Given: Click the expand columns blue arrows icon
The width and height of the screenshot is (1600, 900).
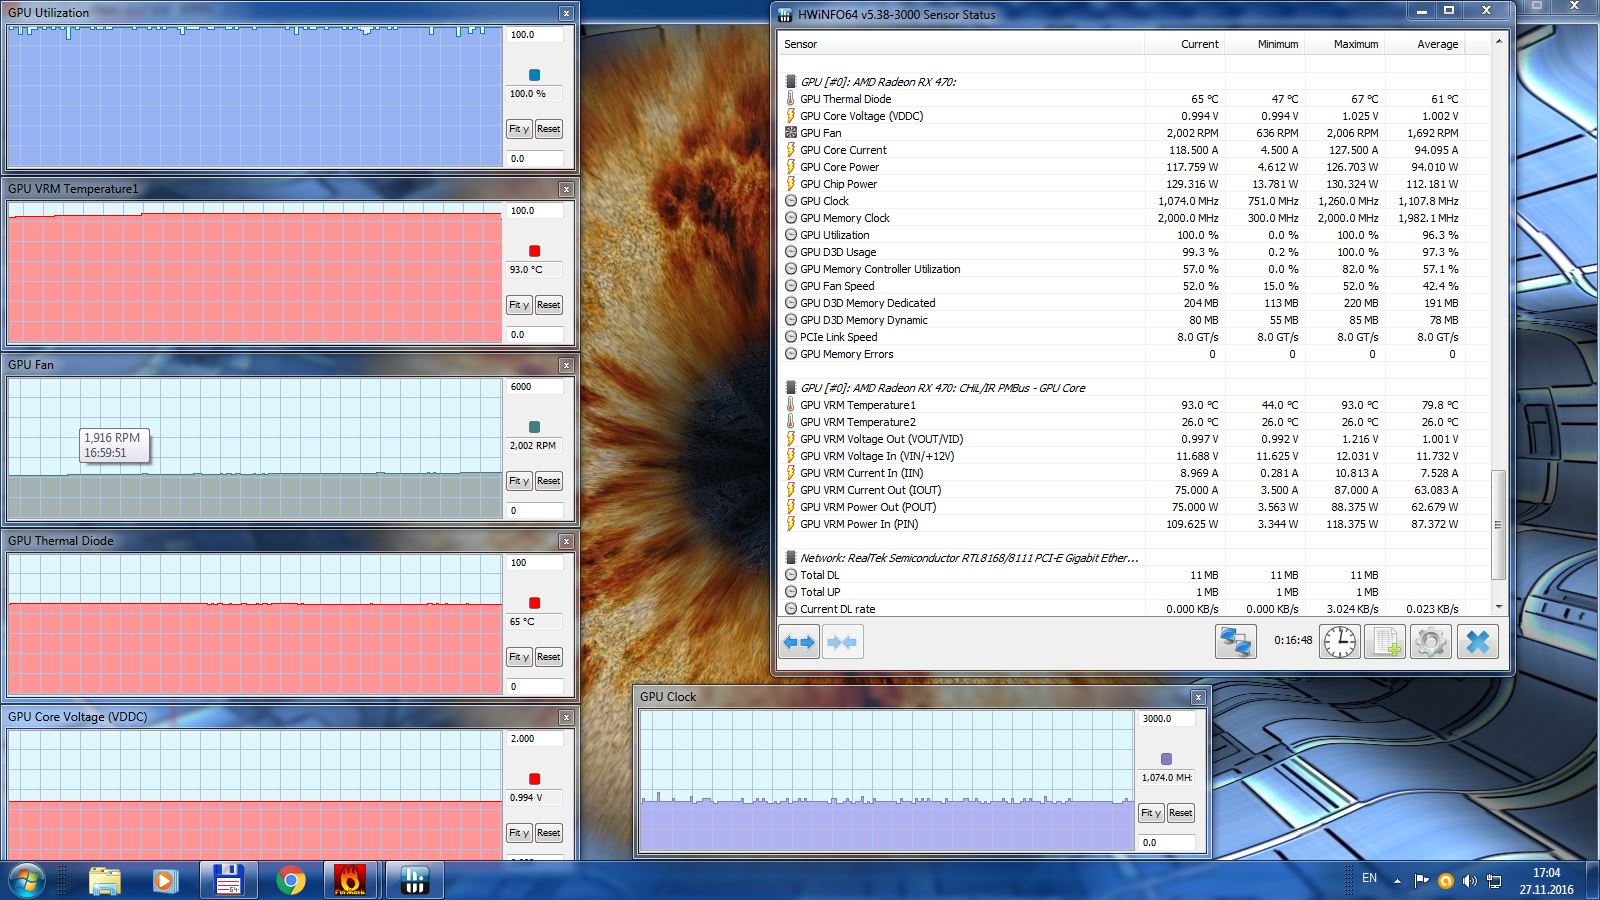Looking at the screenshot, I should click(799, 642).
